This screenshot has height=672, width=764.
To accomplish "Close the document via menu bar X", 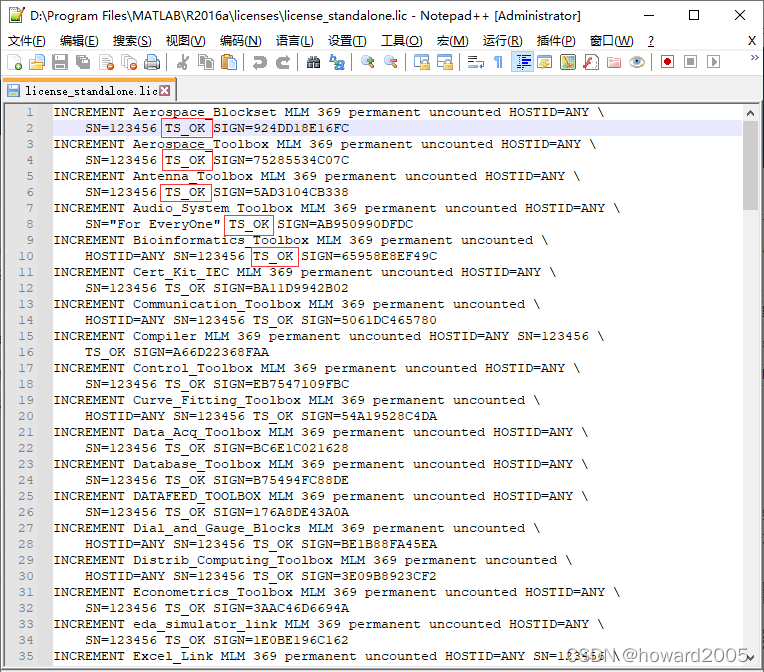I will [752, 40].
